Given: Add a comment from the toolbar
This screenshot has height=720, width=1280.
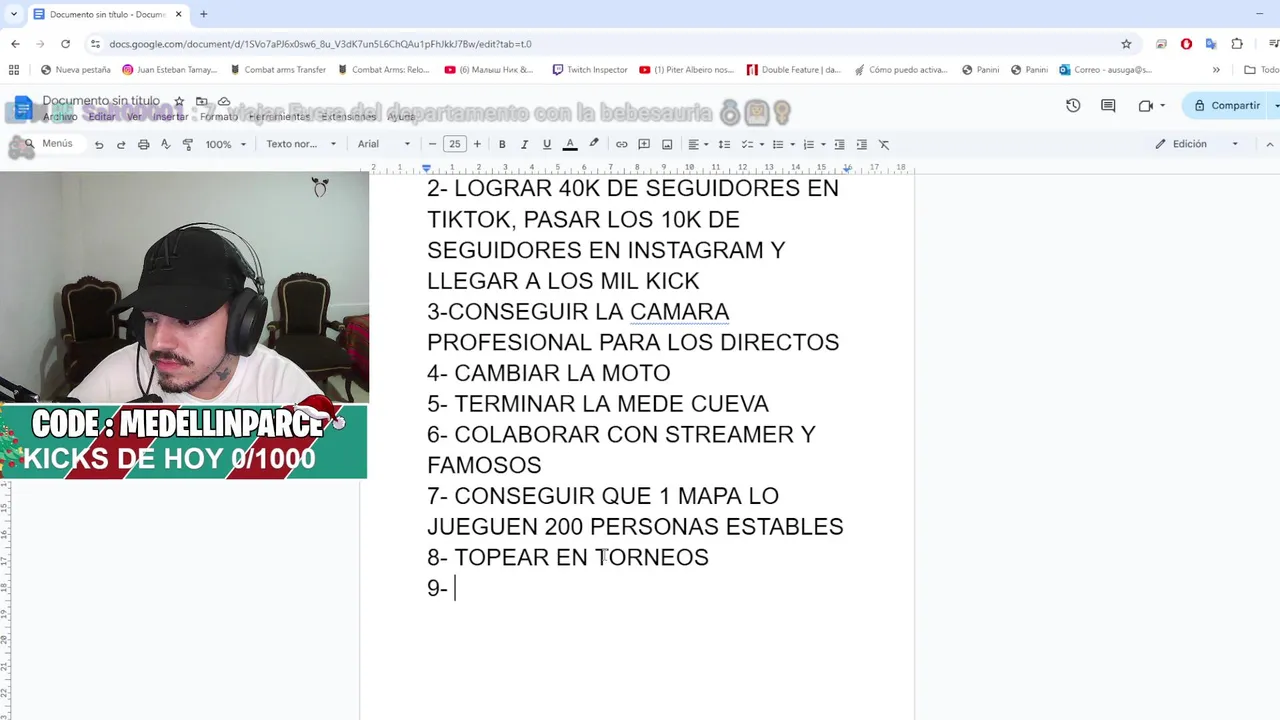Looking at the screenshot, I should [644, 144].
